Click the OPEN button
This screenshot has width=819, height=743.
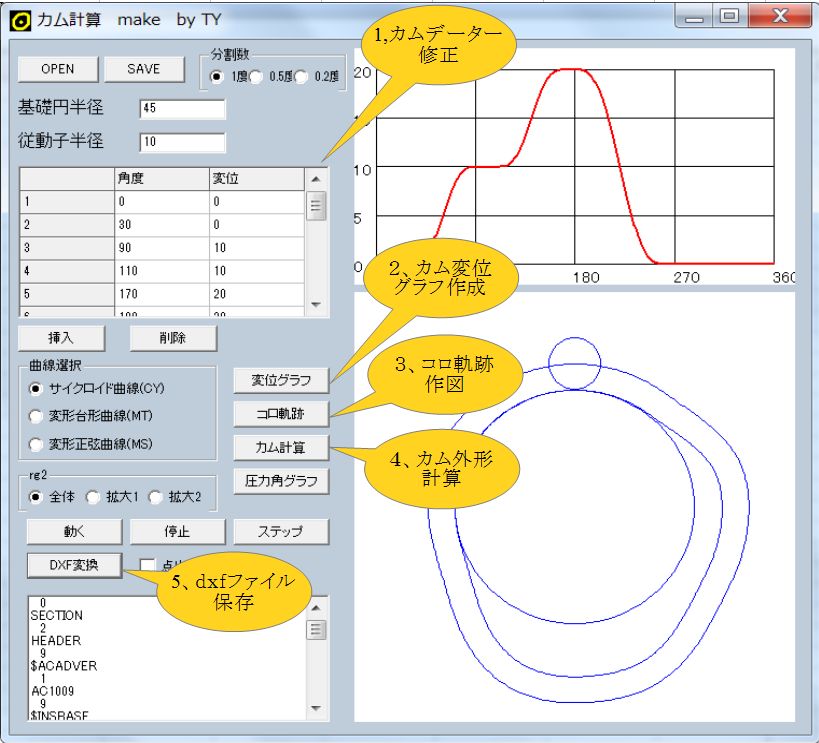coord(58,68)
